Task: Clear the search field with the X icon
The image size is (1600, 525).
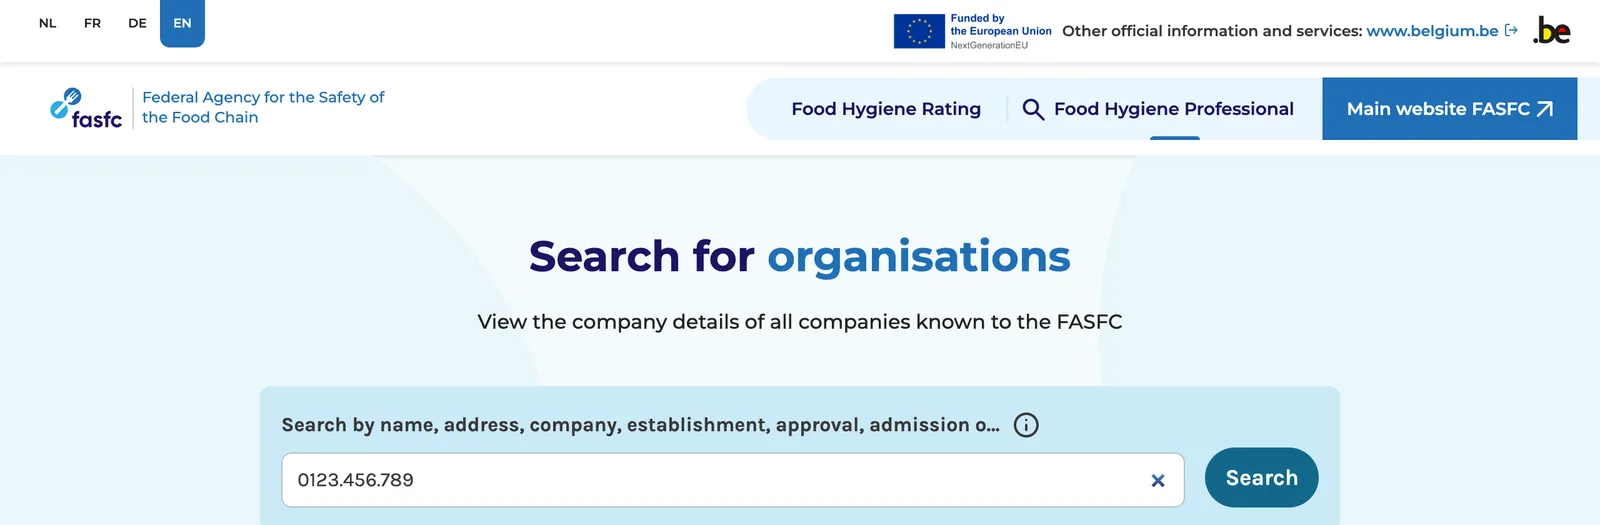Action: tap(1158, 481)
